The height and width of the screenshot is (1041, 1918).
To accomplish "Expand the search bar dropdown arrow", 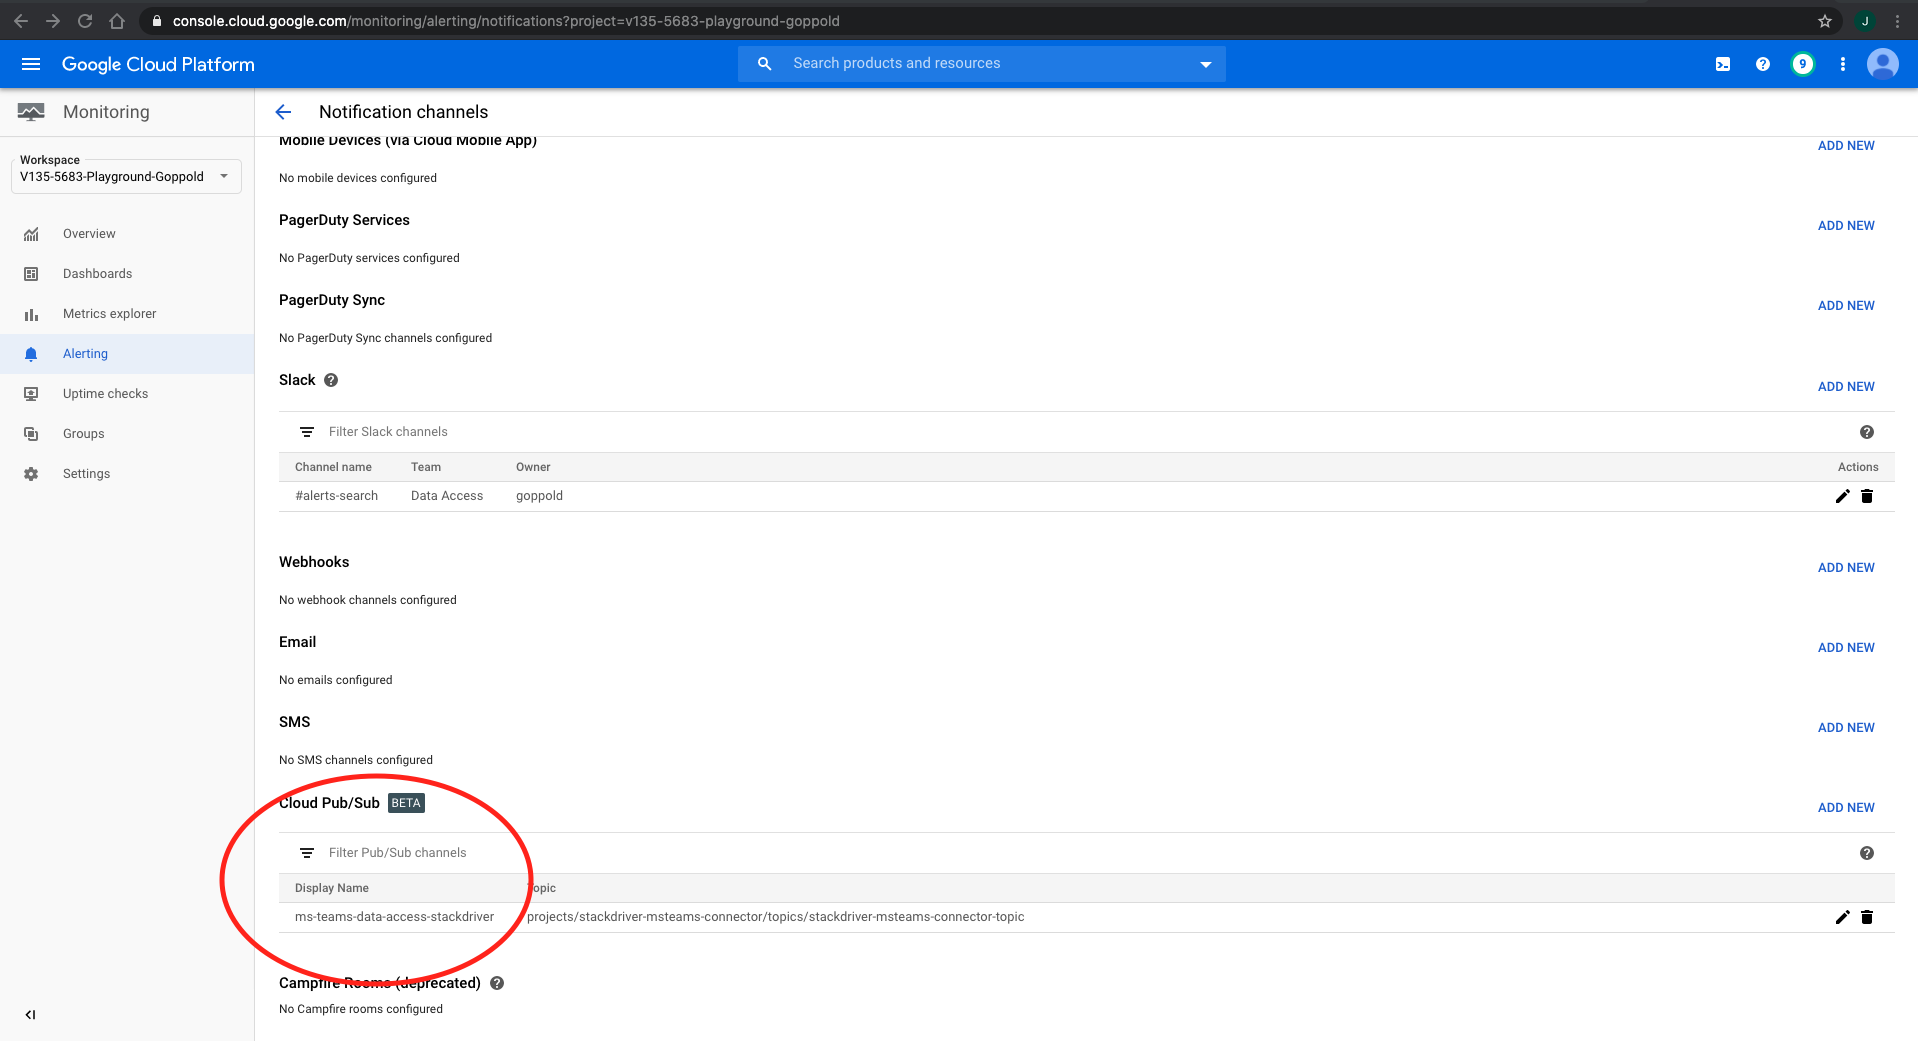I will (x=1206, y=64).
